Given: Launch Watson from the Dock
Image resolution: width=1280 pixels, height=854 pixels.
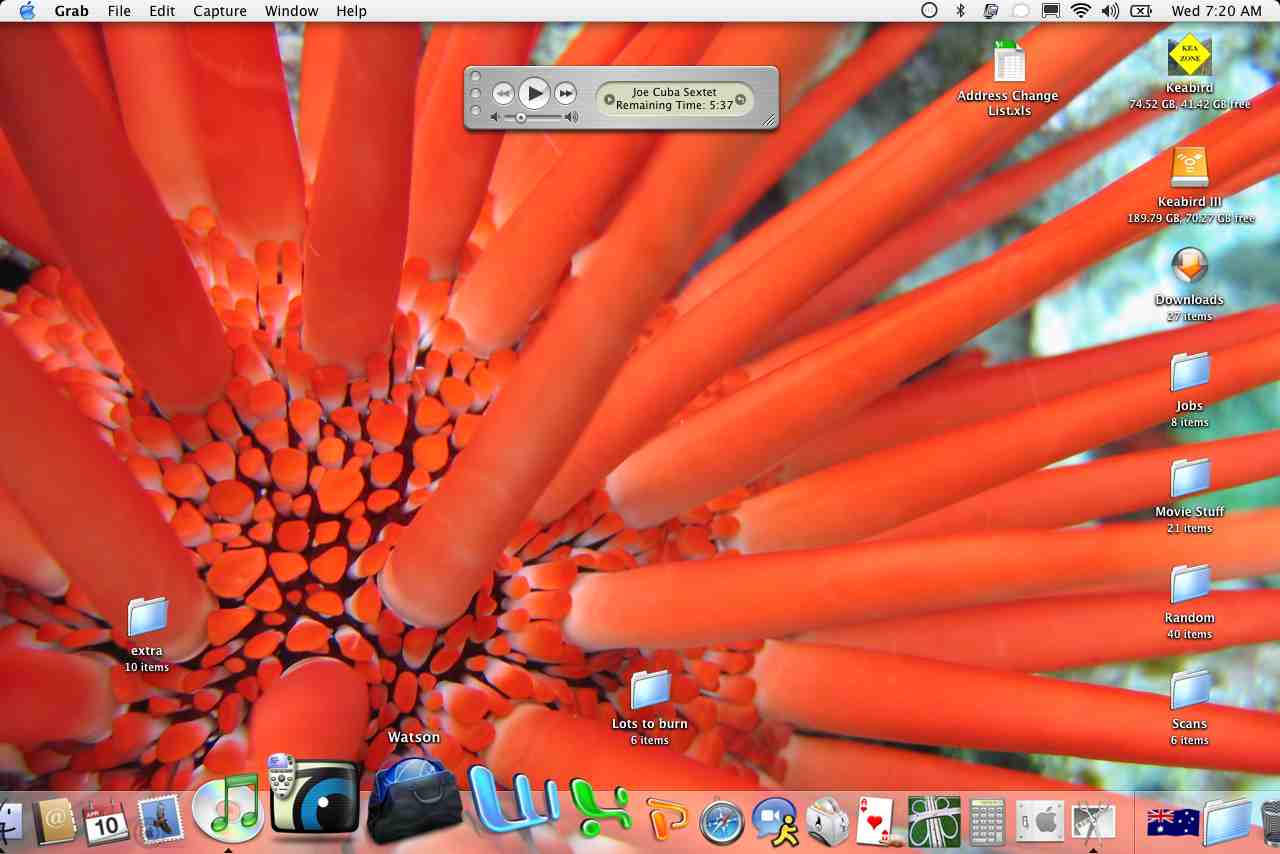Looking at the screenshot, I should pos(414,799).
